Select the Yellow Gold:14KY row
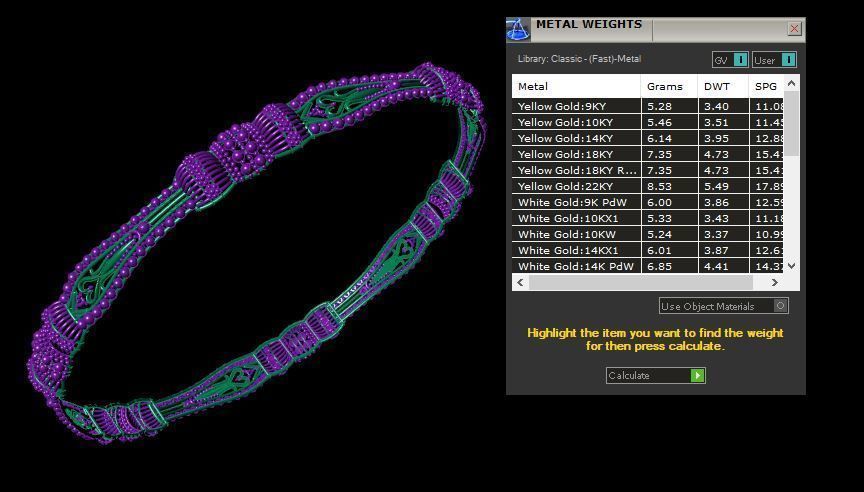 click(x=648, y=138)
